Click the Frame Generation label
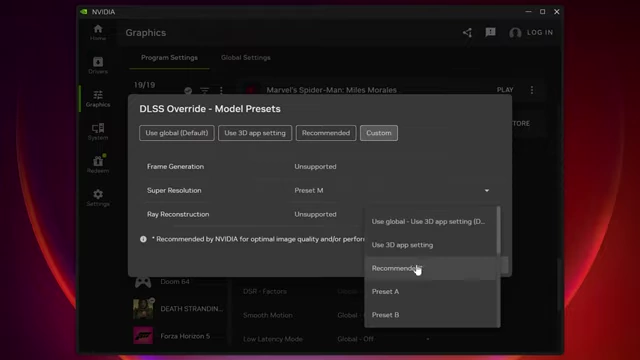This screenshot has height=360, width=640. pos(176,167)
